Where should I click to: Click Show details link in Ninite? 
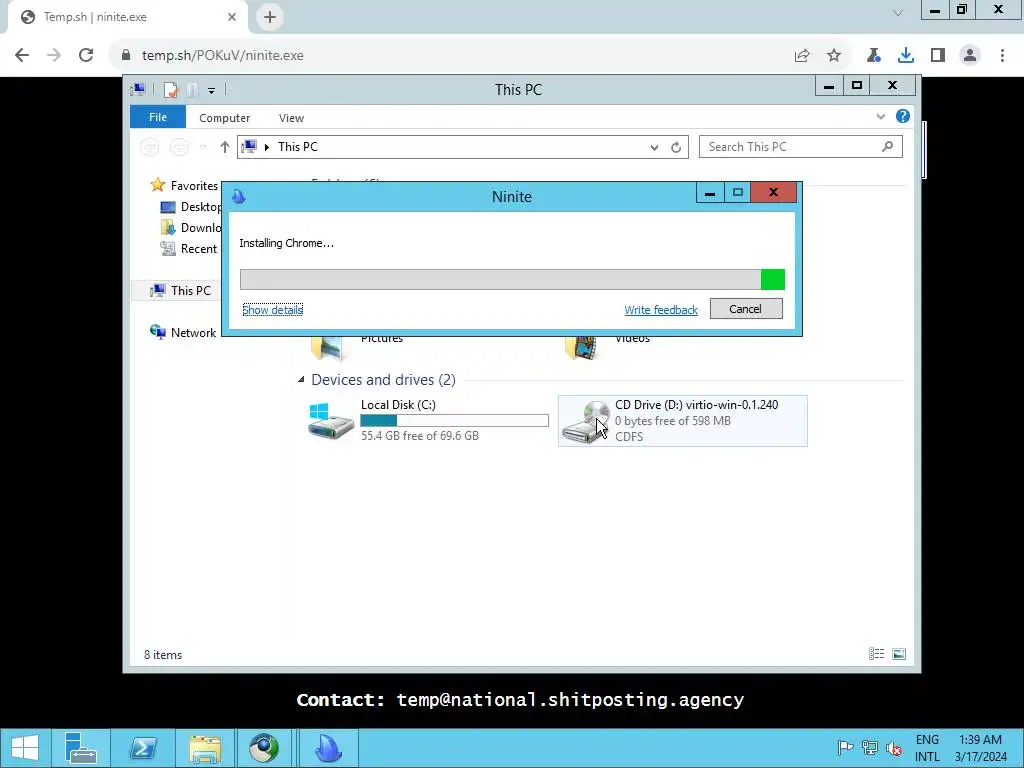(x=272, y=310)
